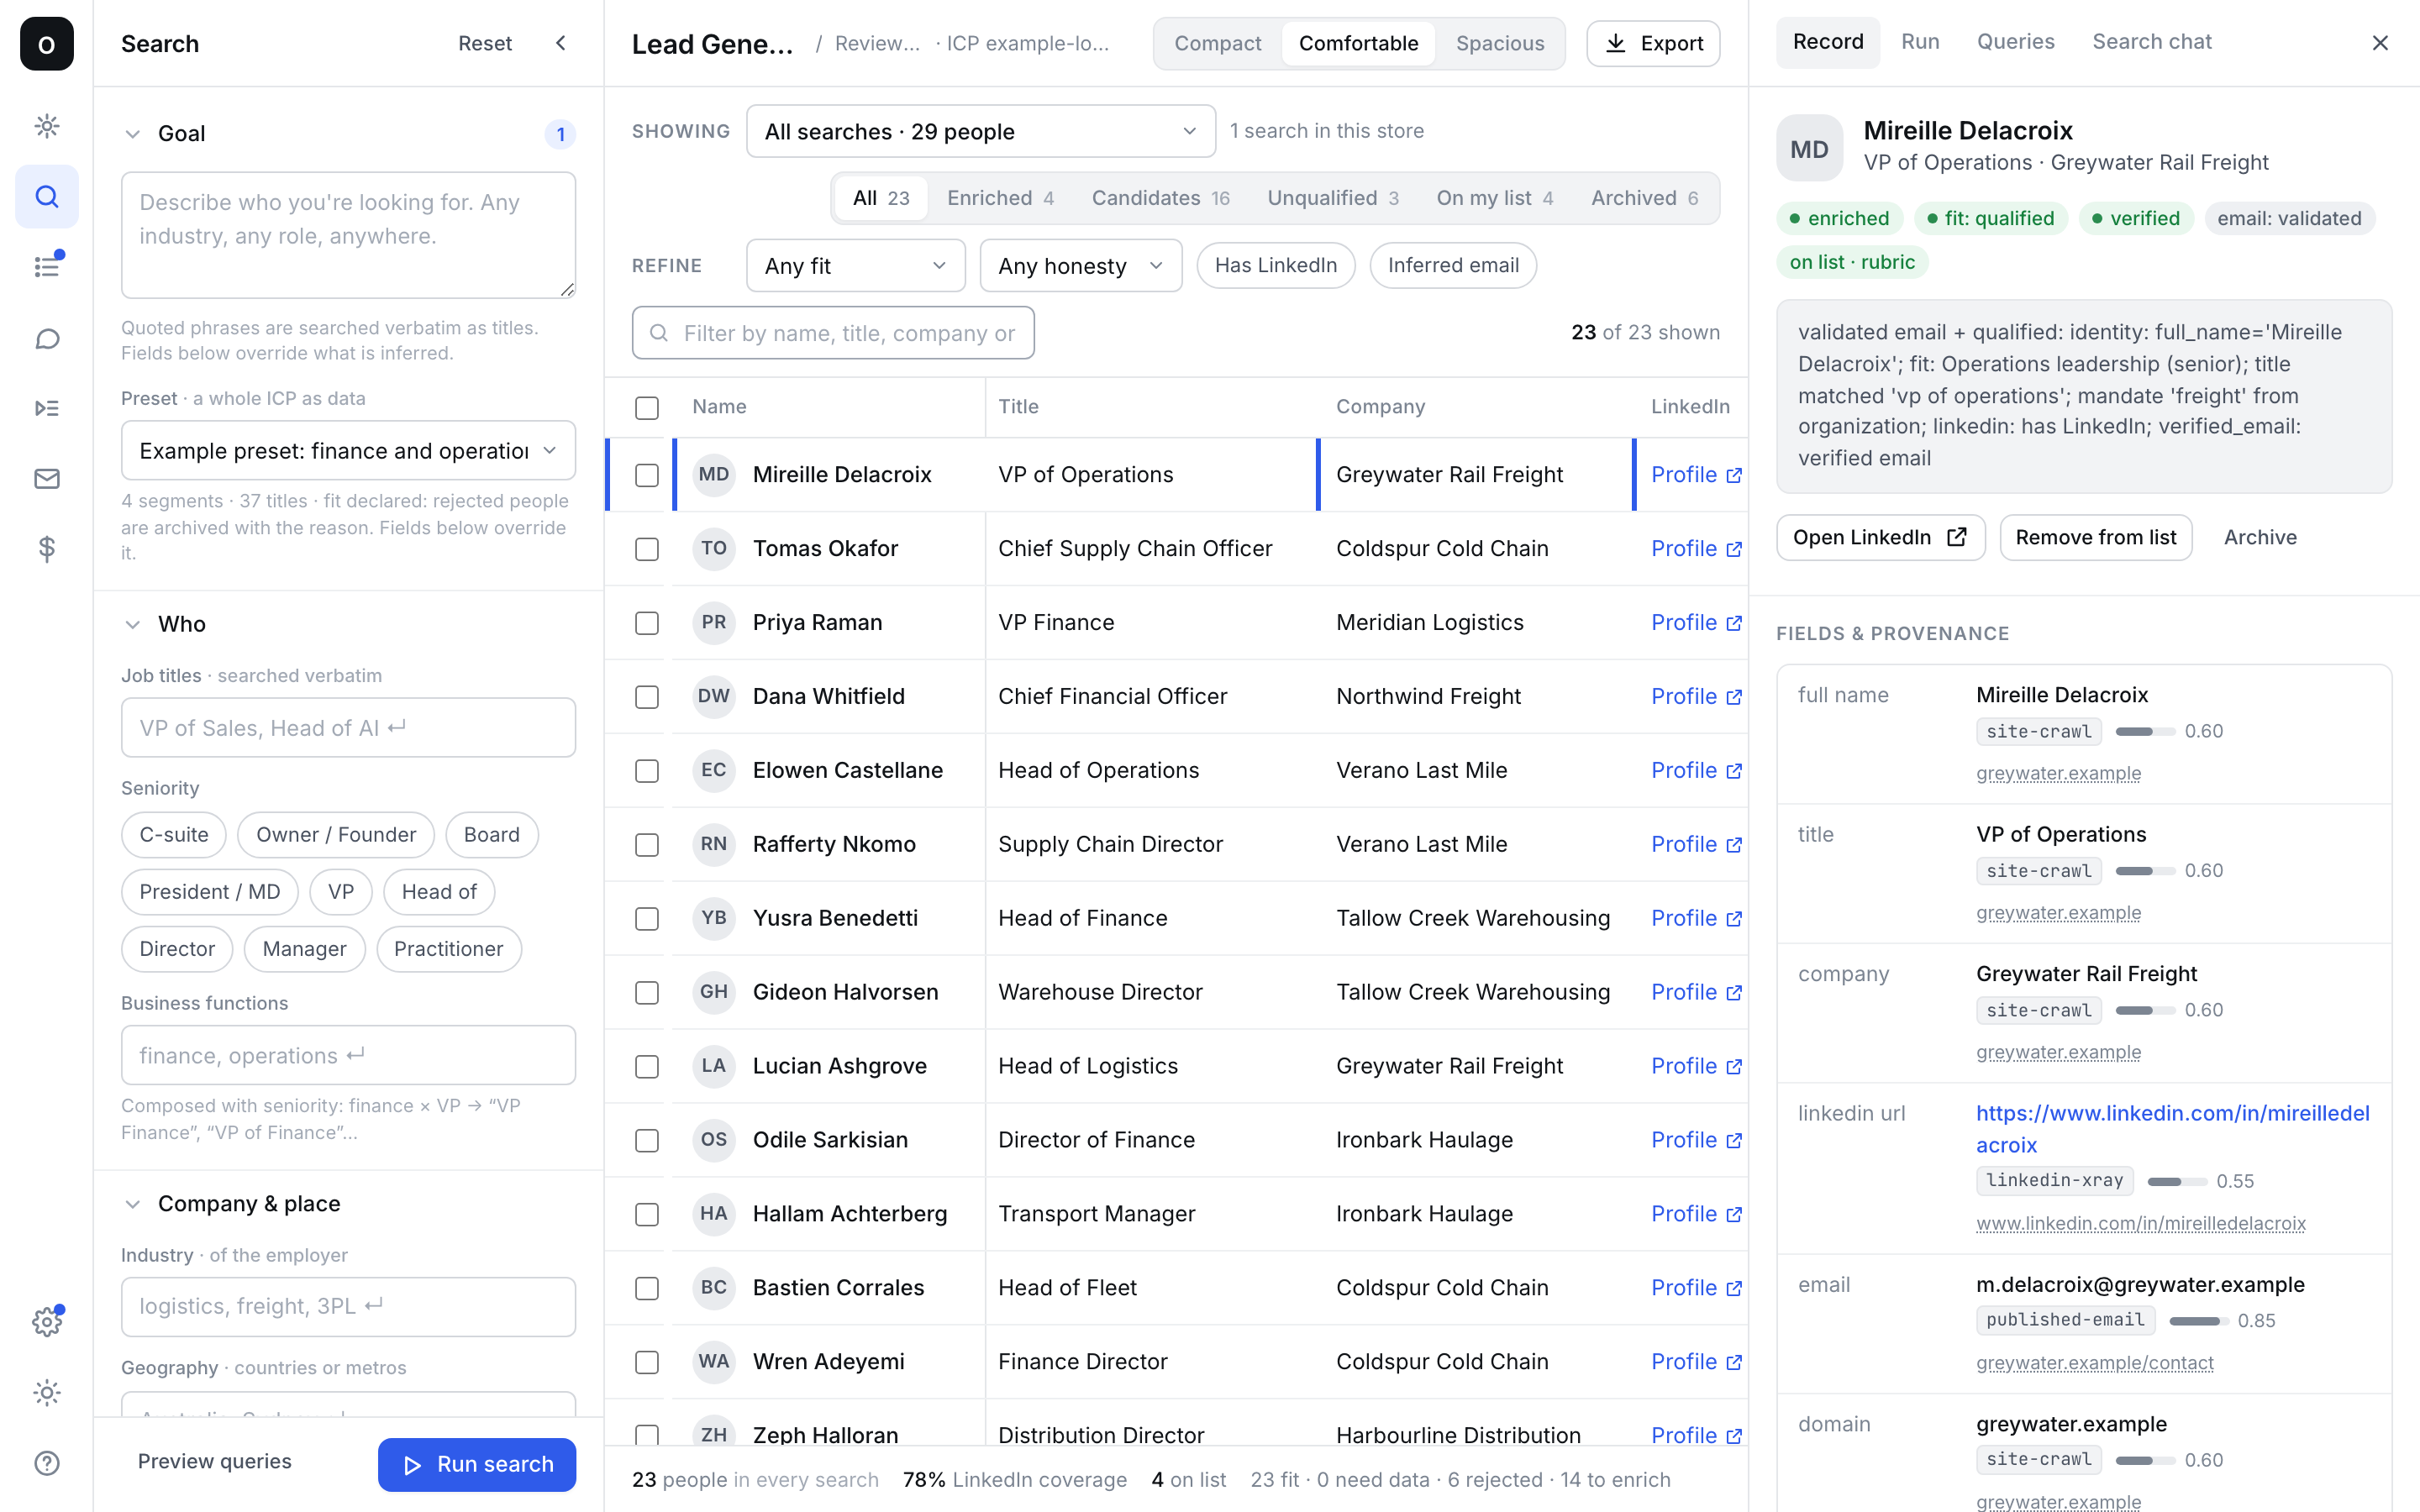Click Remove from list button
The image size is (2420, 1512).
point(2095,537)
